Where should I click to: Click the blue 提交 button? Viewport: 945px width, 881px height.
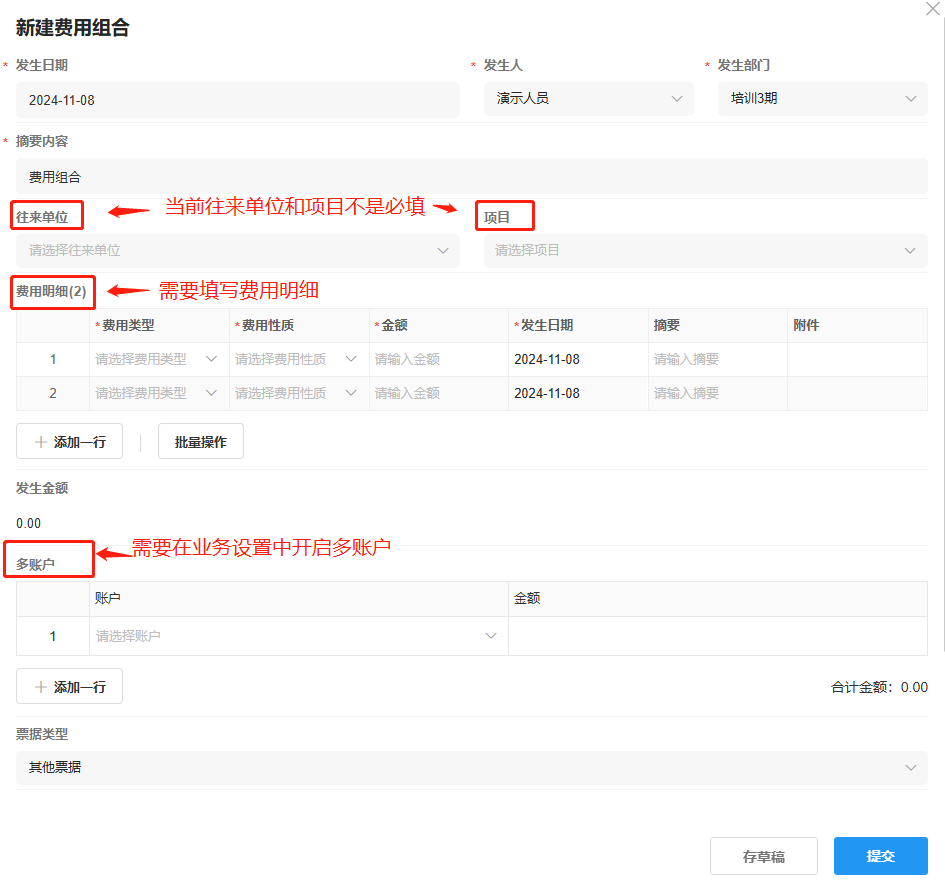[x=880, y=856]
